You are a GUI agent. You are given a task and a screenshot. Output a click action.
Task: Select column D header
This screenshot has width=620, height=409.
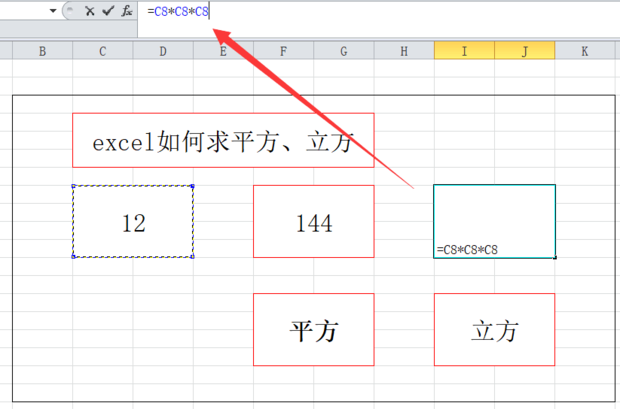pos(163,51)
